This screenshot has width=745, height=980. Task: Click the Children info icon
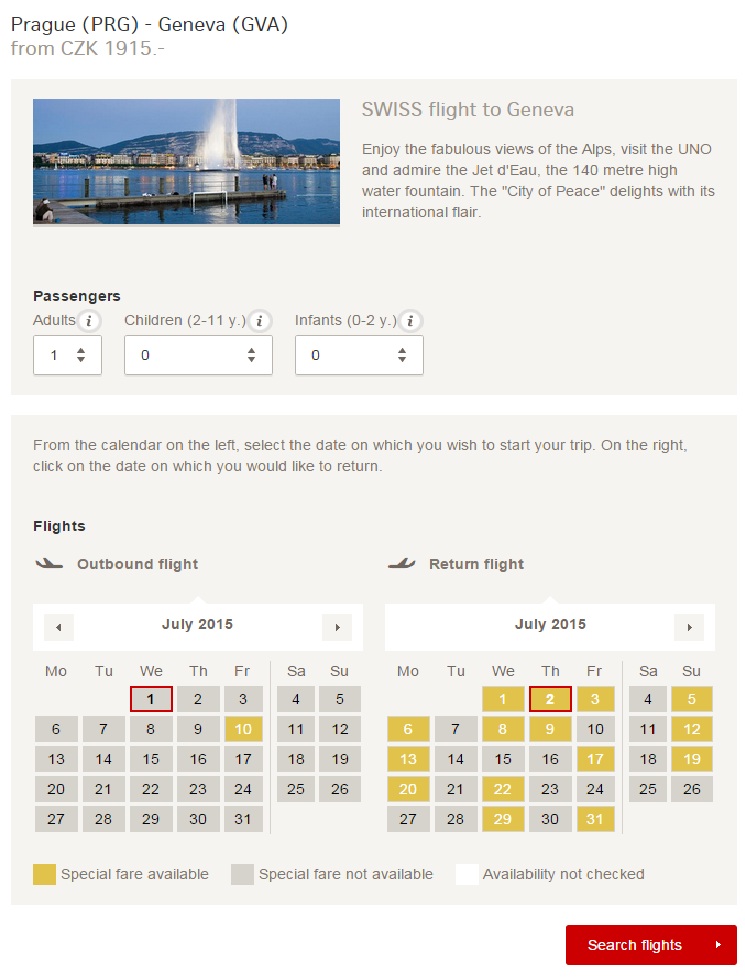259,321
